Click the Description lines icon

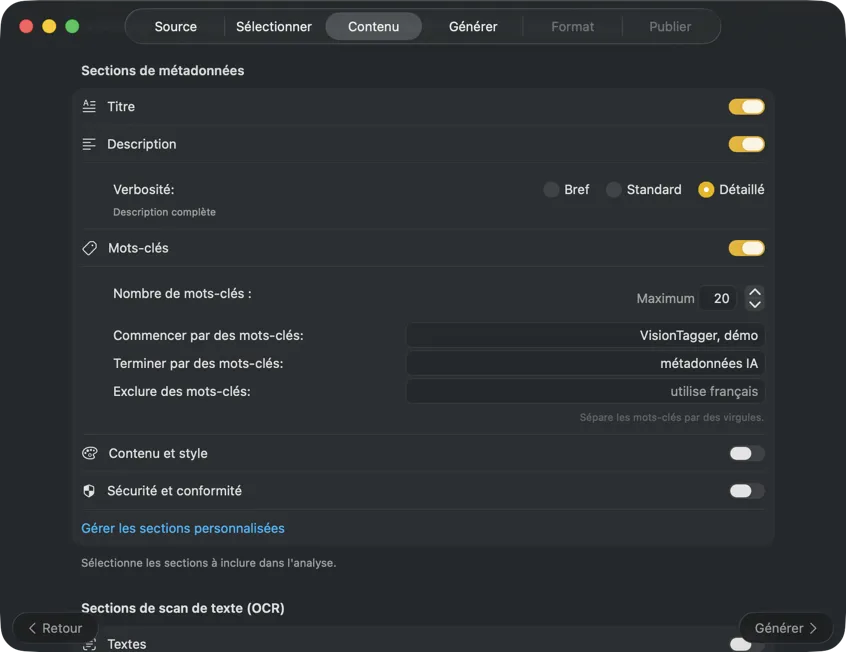click(89, 143)
